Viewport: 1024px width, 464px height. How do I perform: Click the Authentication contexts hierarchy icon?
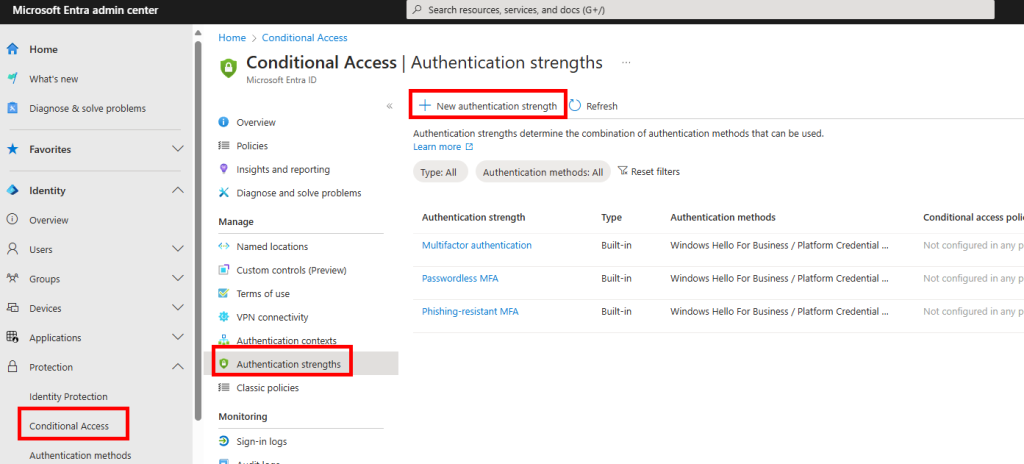224,340
